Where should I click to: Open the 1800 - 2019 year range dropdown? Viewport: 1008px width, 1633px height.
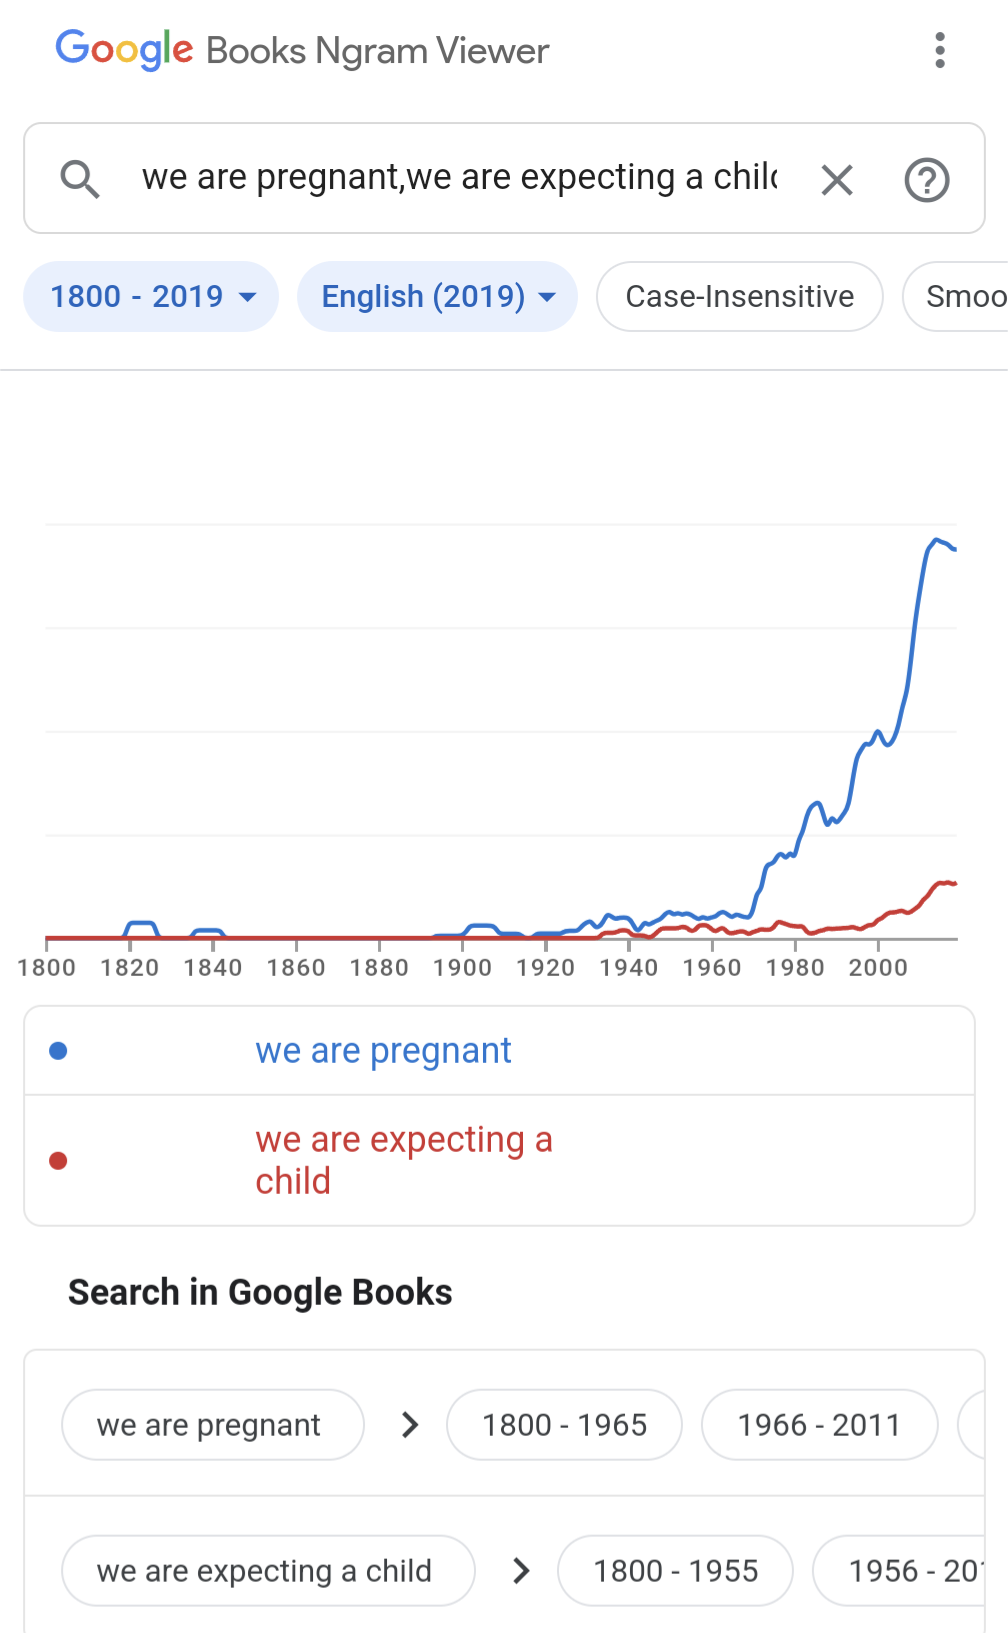[151, 296]
